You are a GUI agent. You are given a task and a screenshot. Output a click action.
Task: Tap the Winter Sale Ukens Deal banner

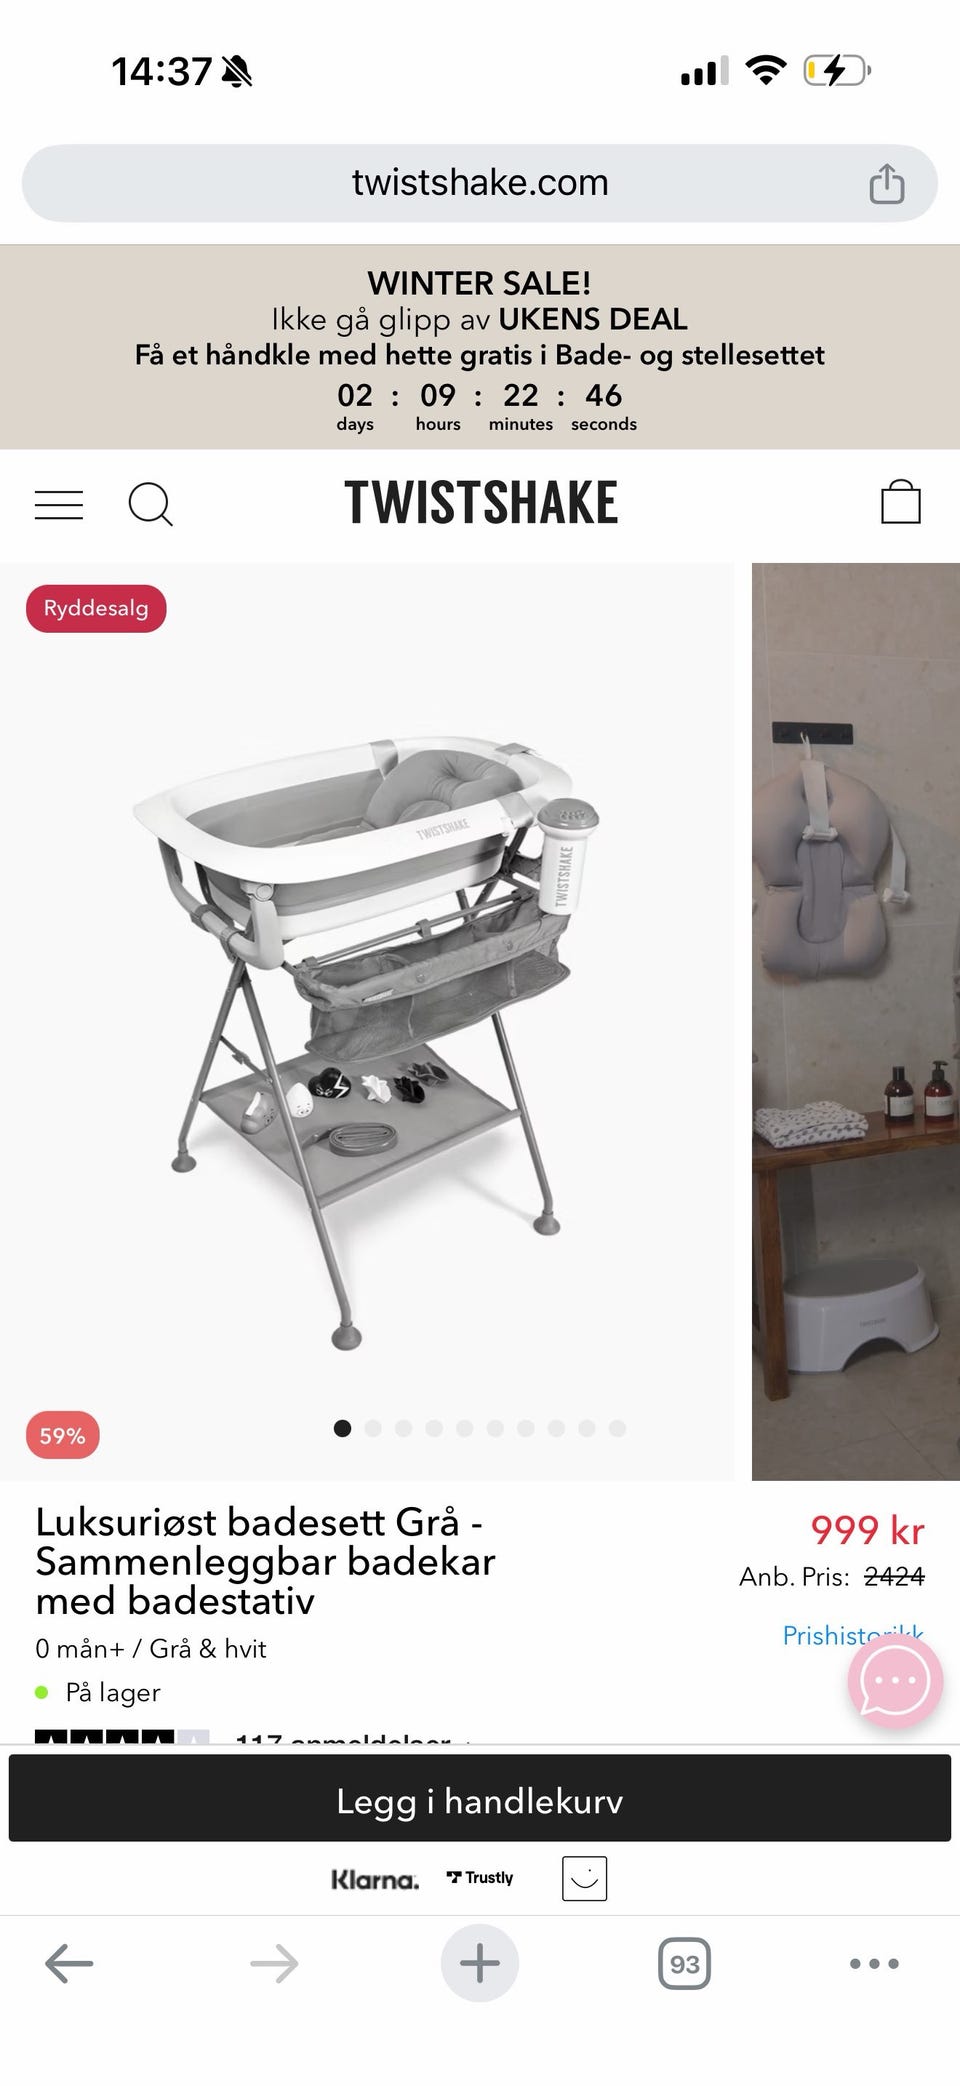480,347
